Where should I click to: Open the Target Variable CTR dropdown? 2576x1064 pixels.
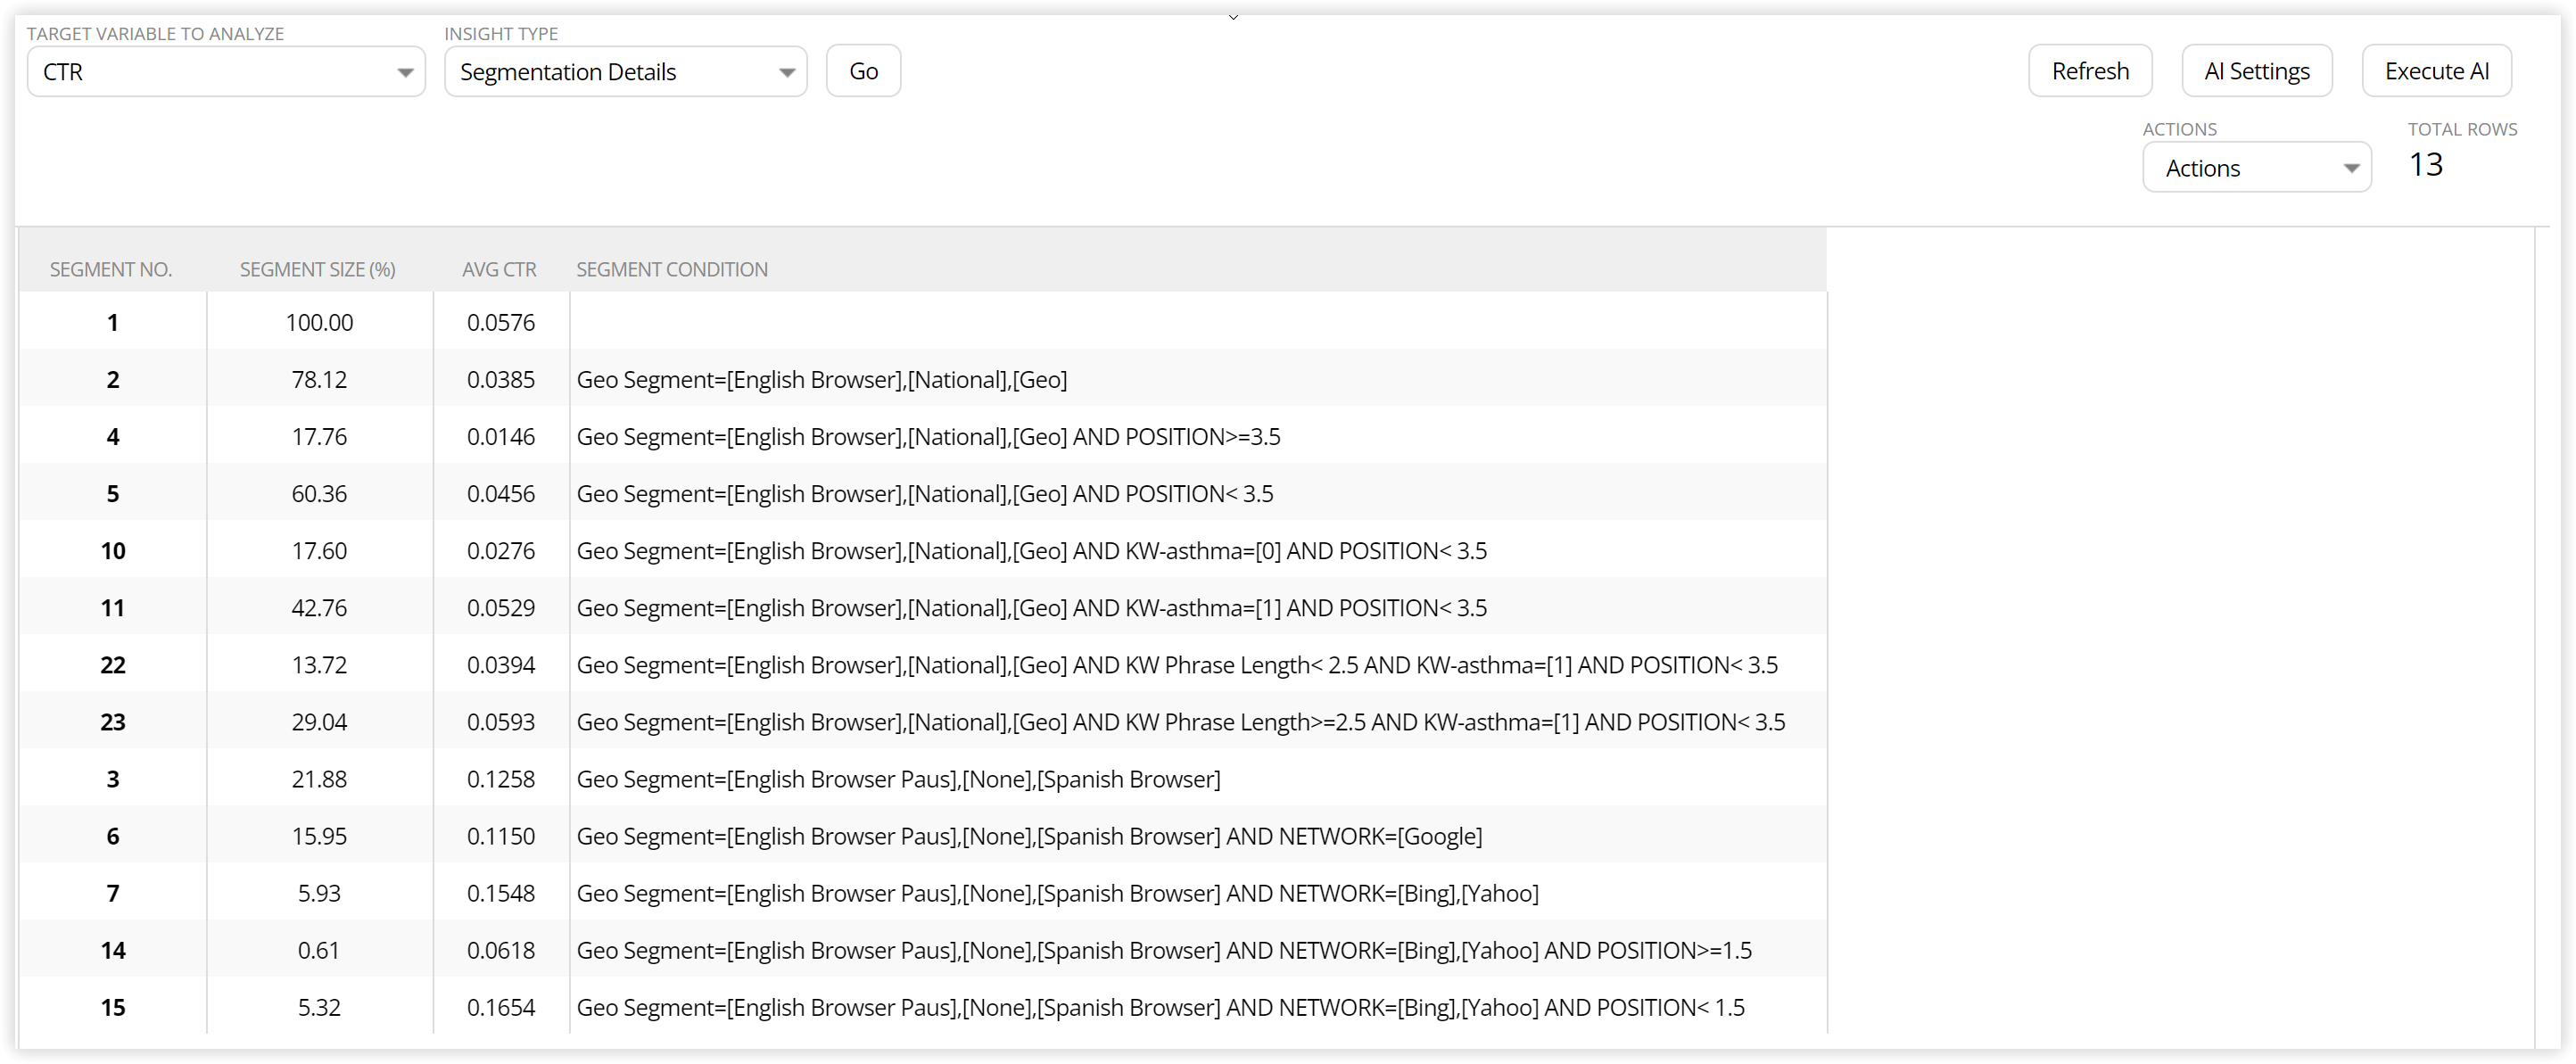point(226,72)
